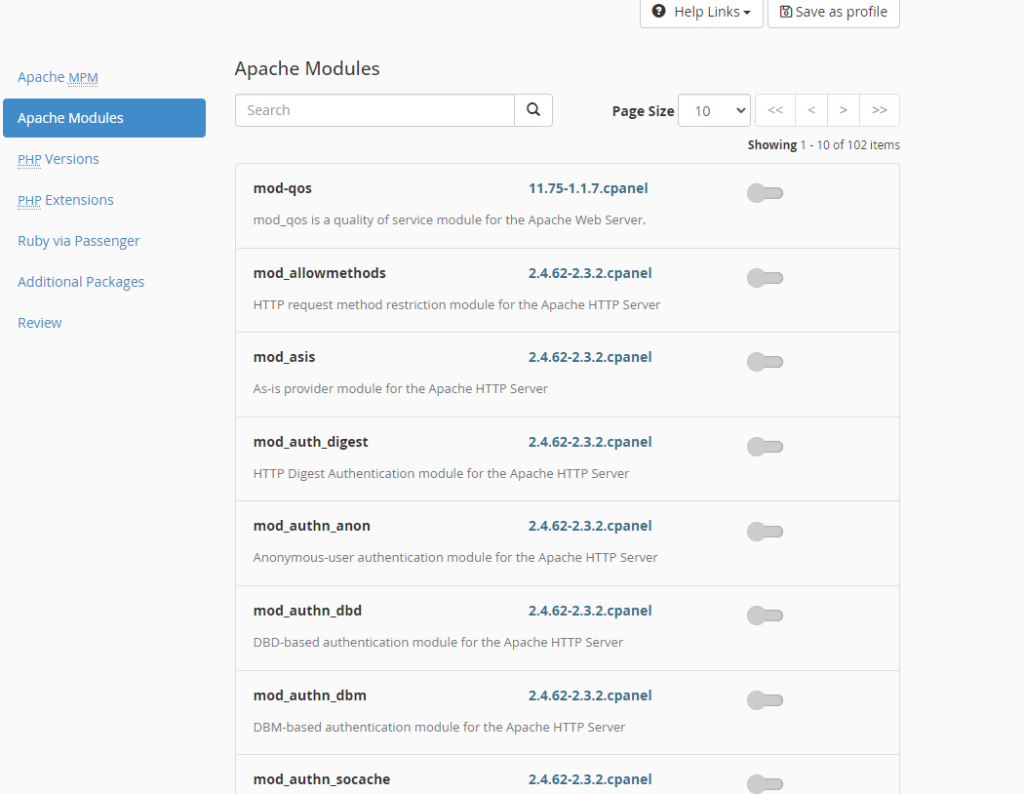1024x794 pixels.
Task: Enable the mod_auth_digest toggle
Action: click(765, 447)
